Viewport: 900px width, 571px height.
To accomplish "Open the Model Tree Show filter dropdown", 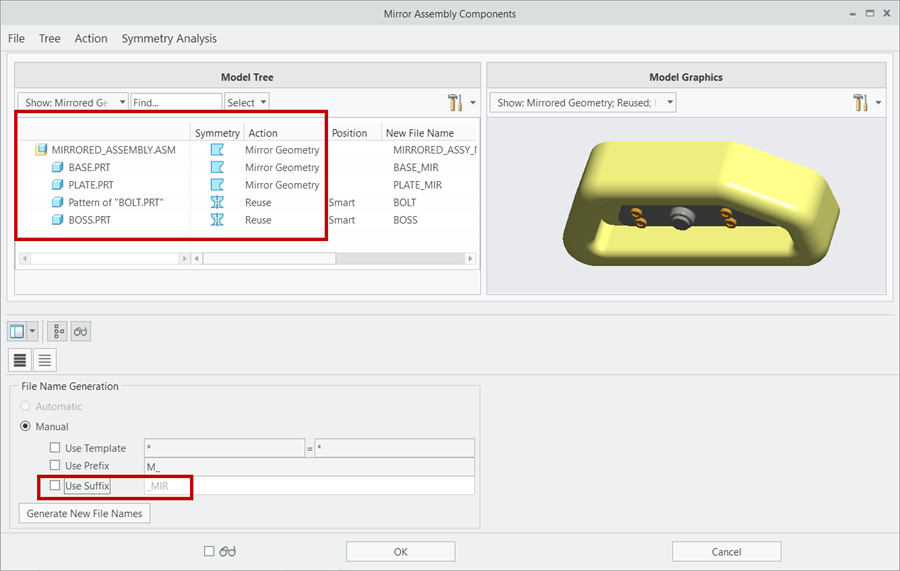I will tap(73, 103).
